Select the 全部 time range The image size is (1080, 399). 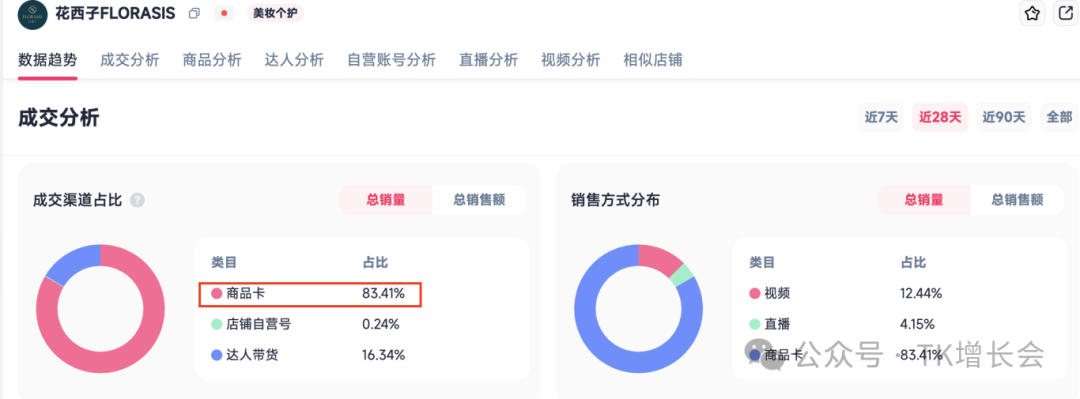point(1059,117)
